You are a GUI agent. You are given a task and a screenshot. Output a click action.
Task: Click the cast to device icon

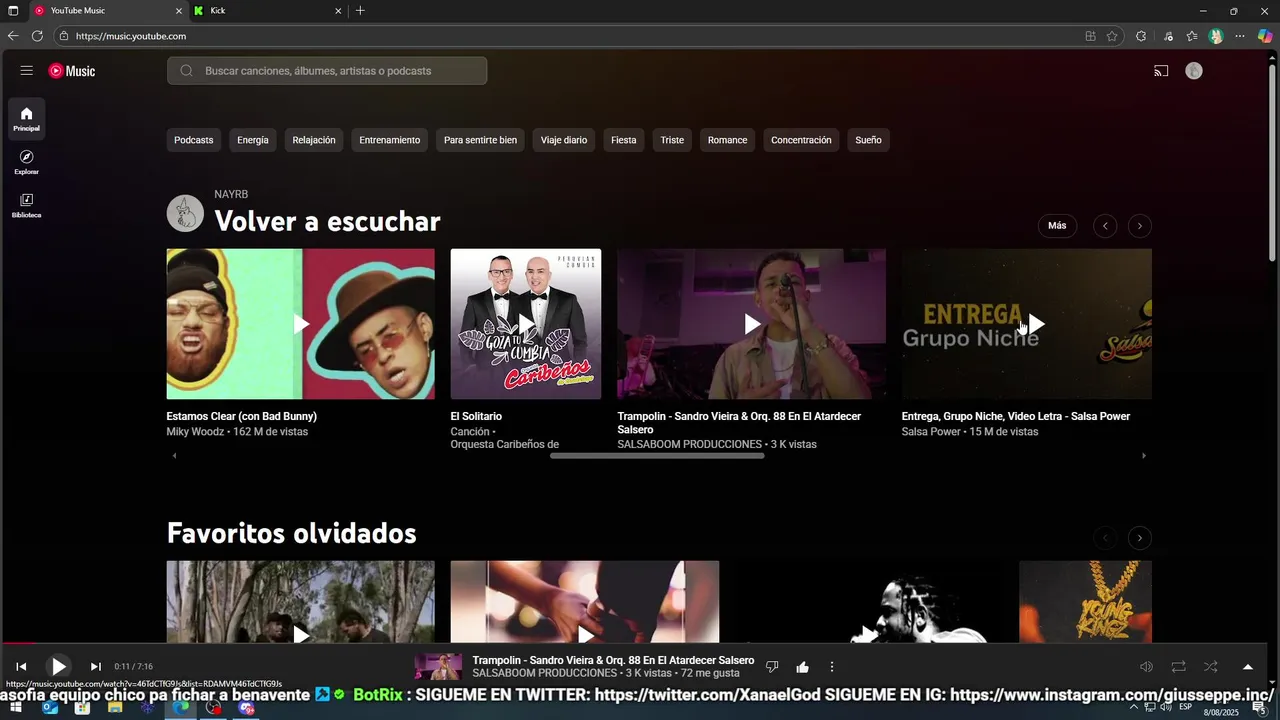click(1161, 71)
